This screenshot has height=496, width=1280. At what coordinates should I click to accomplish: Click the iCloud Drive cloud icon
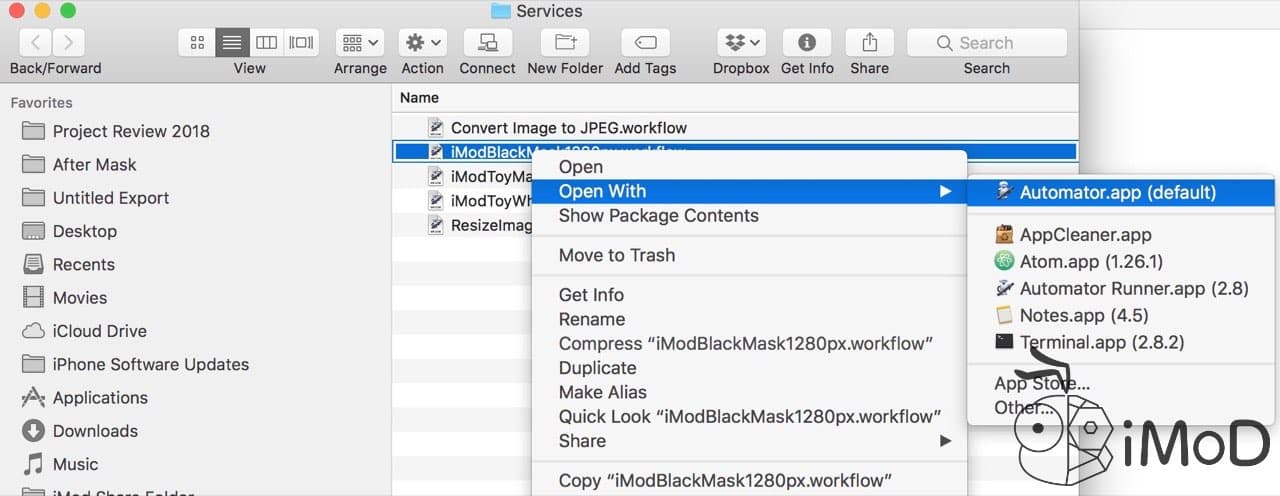point(33,331)
